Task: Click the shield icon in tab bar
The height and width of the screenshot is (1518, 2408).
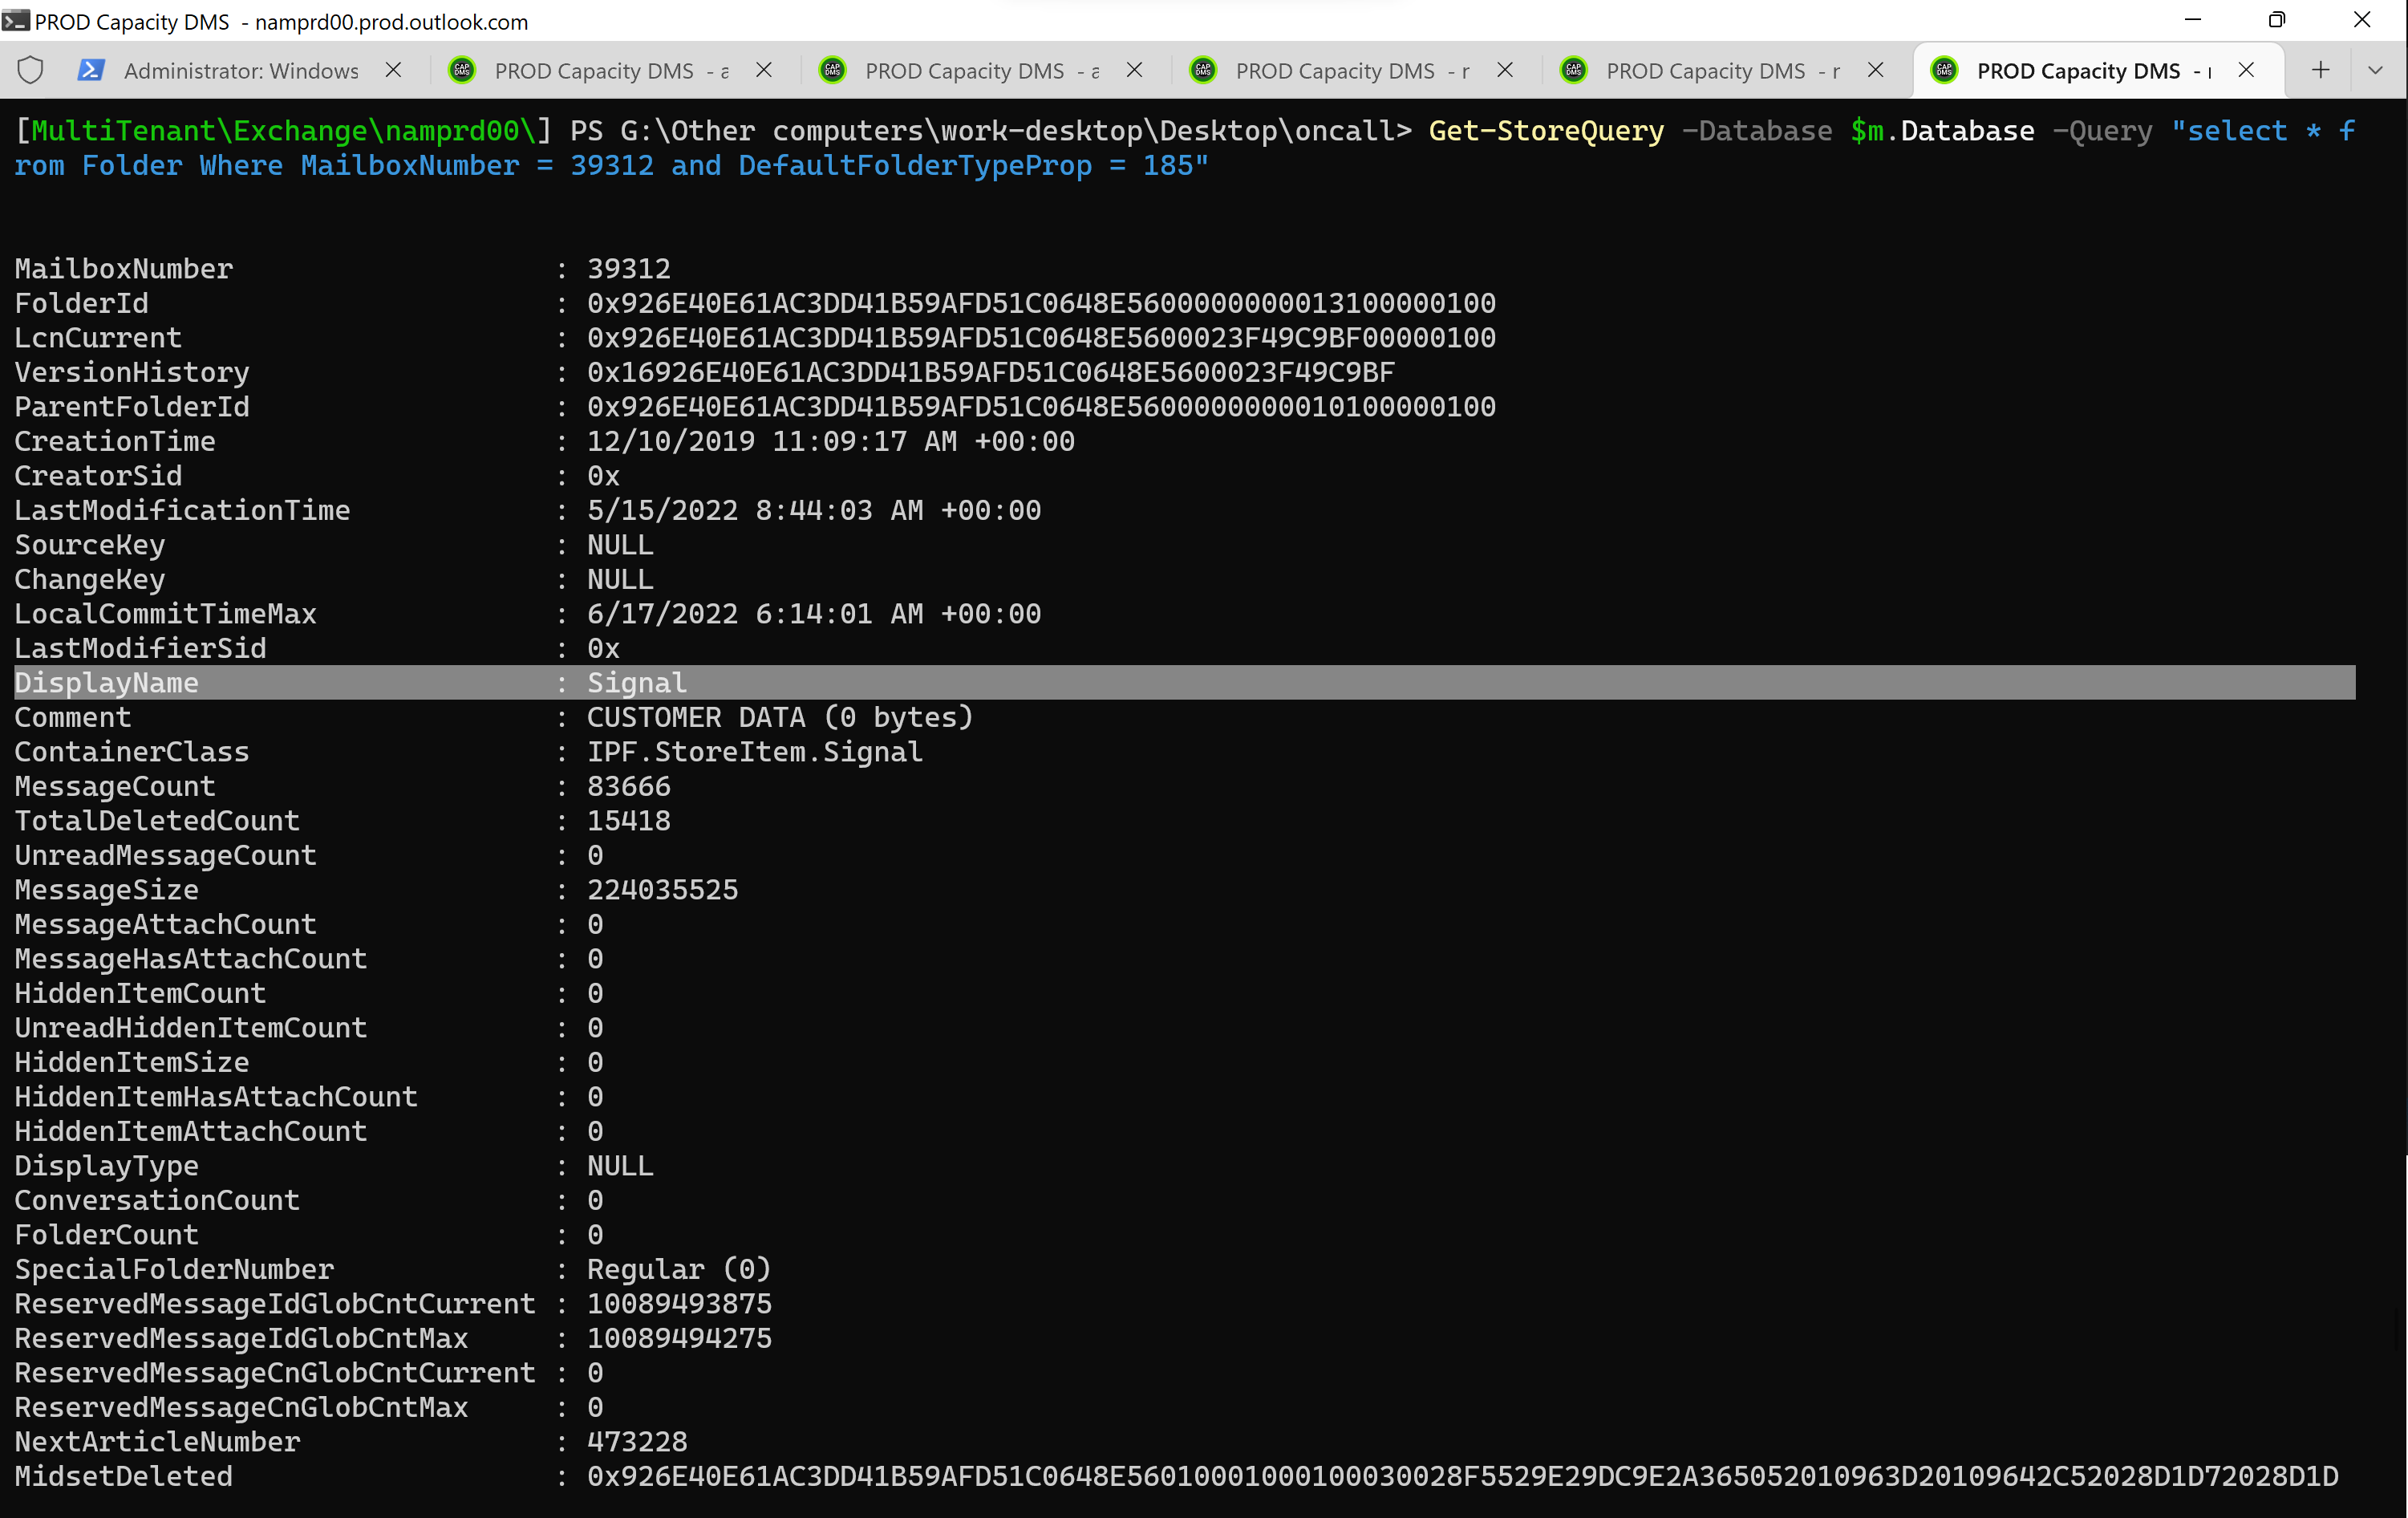Action: tap(31, 70)
